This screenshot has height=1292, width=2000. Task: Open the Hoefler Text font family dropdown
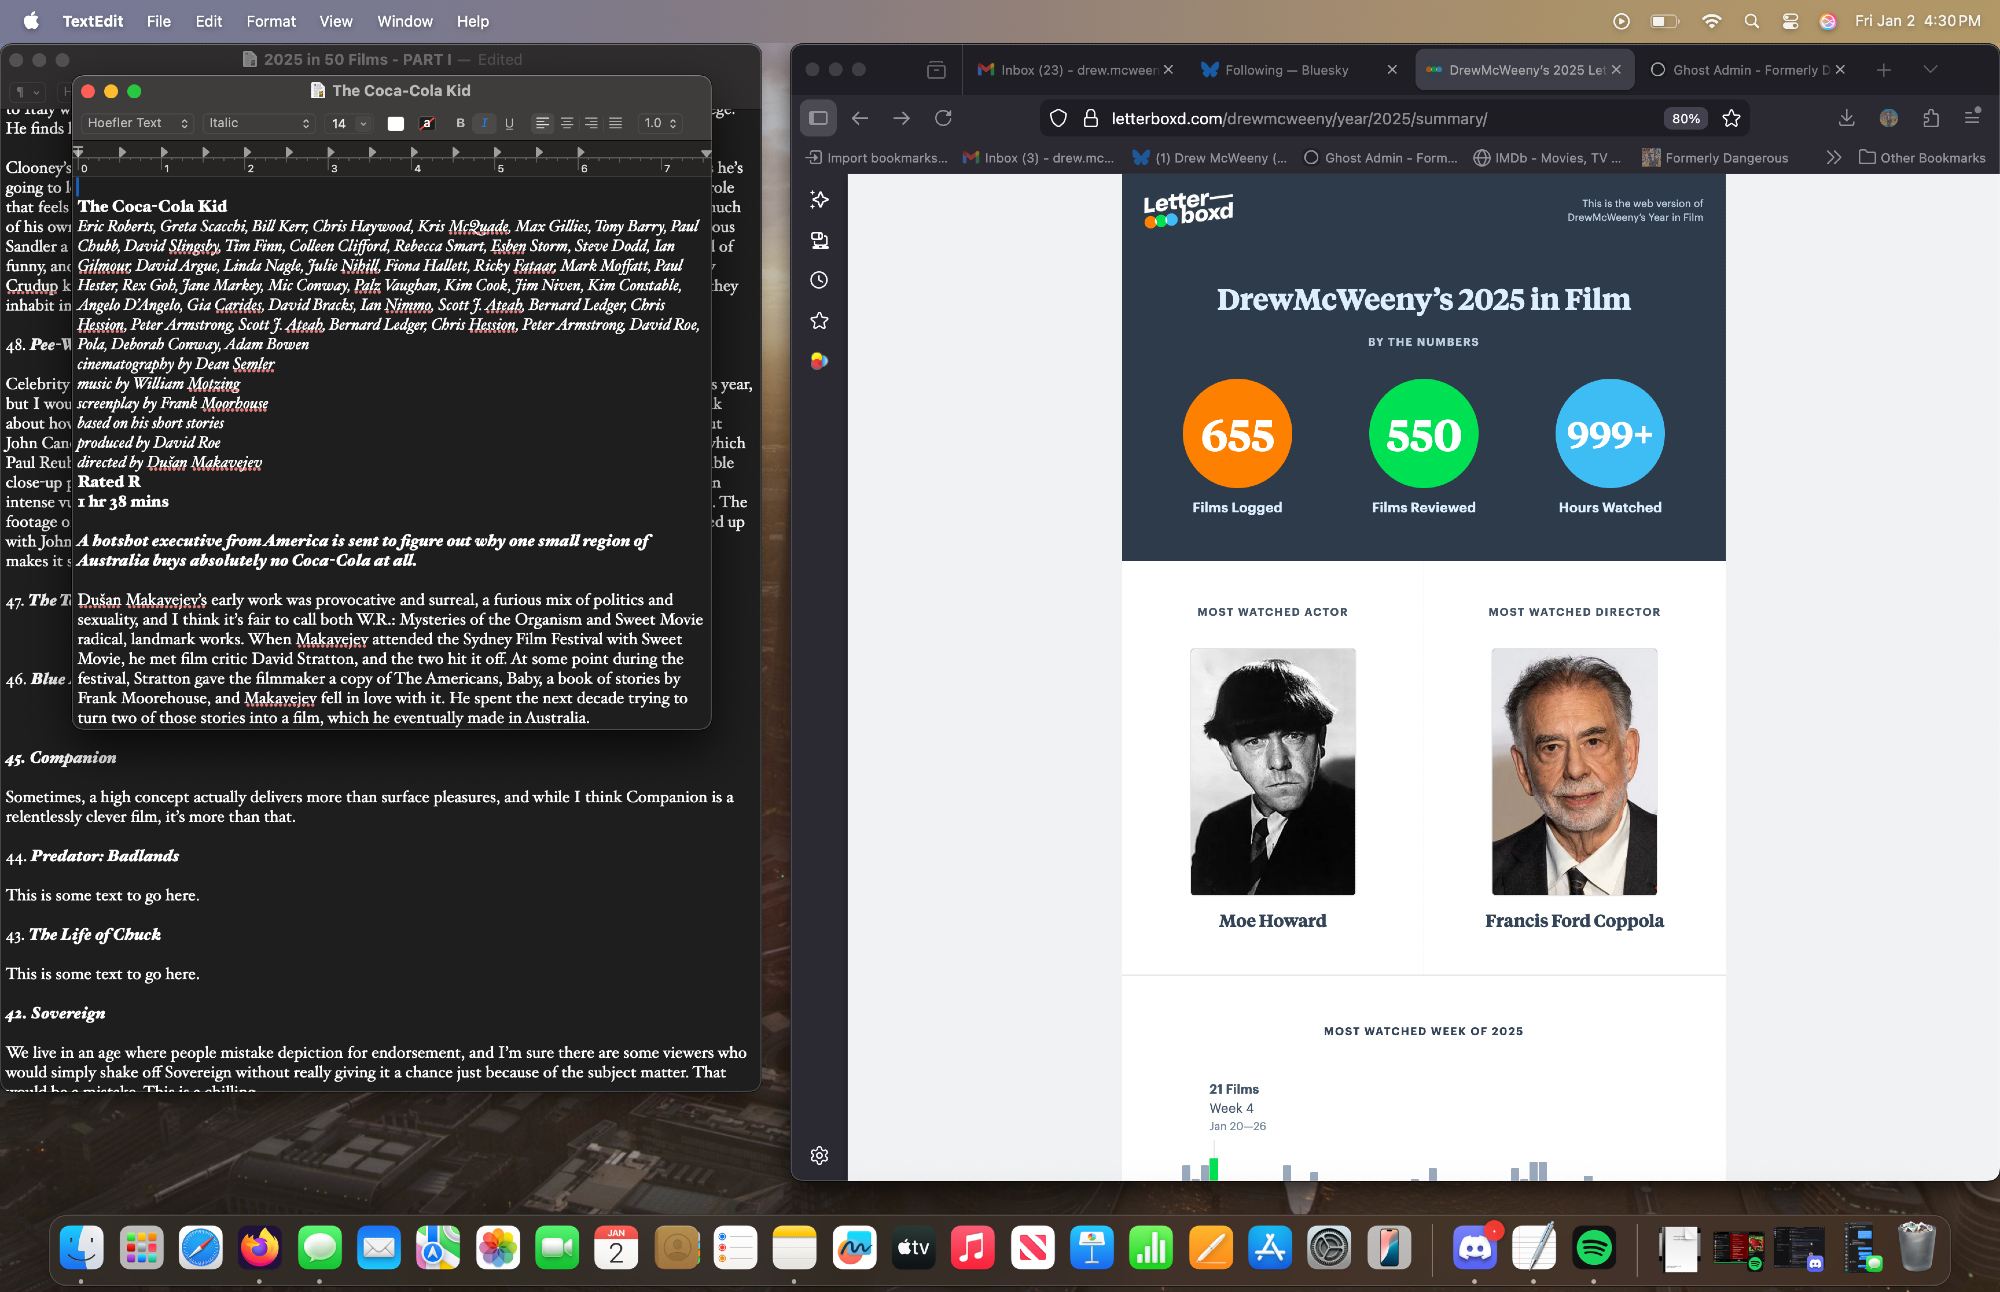click(x=137, y=123)
